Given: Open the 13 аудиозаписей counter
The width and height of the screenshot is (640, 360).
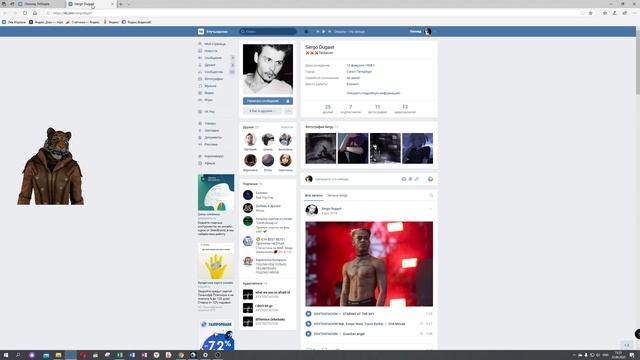Looking at the screenshot, I should tap(405, 109).
